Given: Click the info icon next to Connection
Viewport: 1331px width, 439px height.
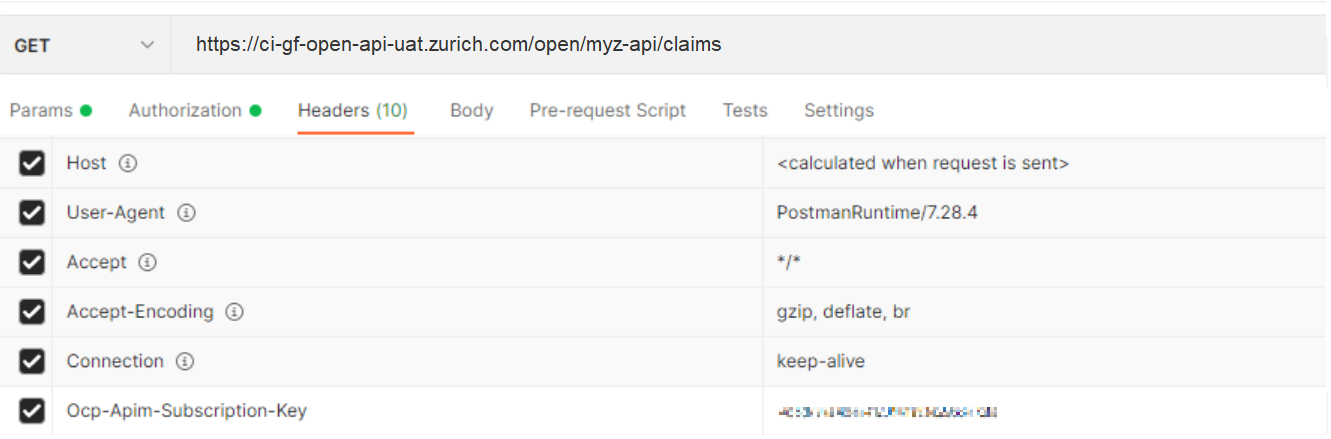Looking at the screenshot, I should click(185, 362).
